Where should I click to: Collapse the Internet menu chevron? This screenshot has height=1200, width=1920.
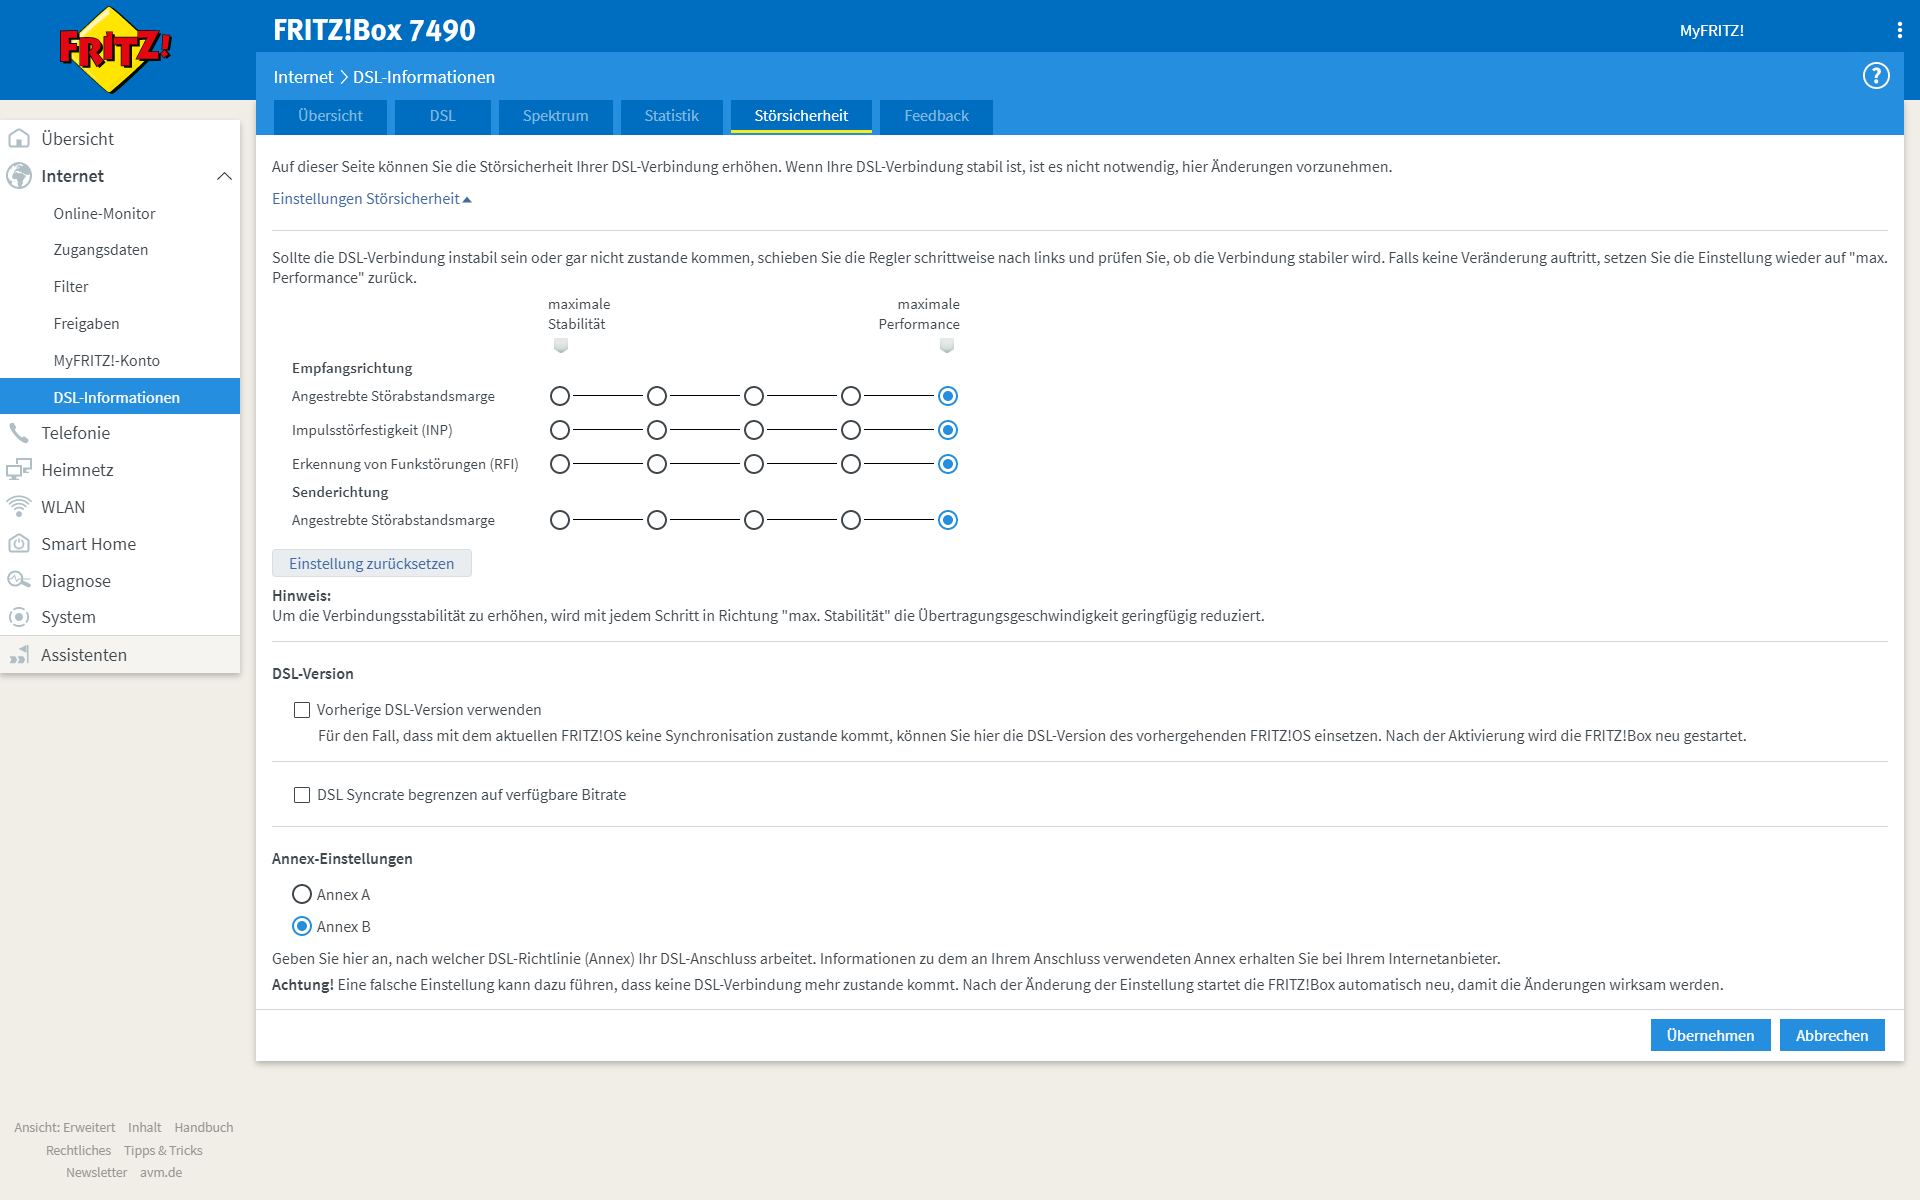pyautogui.click(x=224, y=176)
